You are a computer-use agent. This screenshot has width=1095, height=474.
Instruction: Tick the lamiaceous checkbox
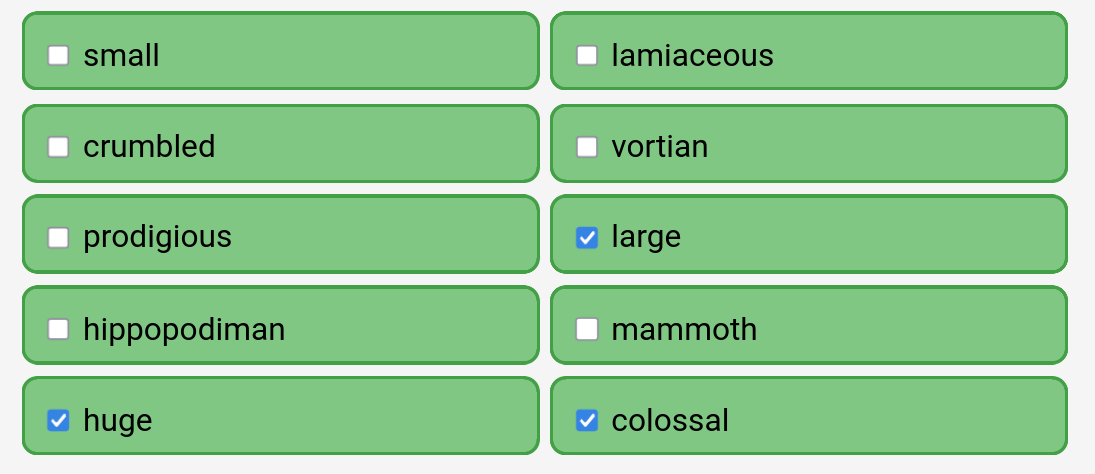(x=587, y=55)
